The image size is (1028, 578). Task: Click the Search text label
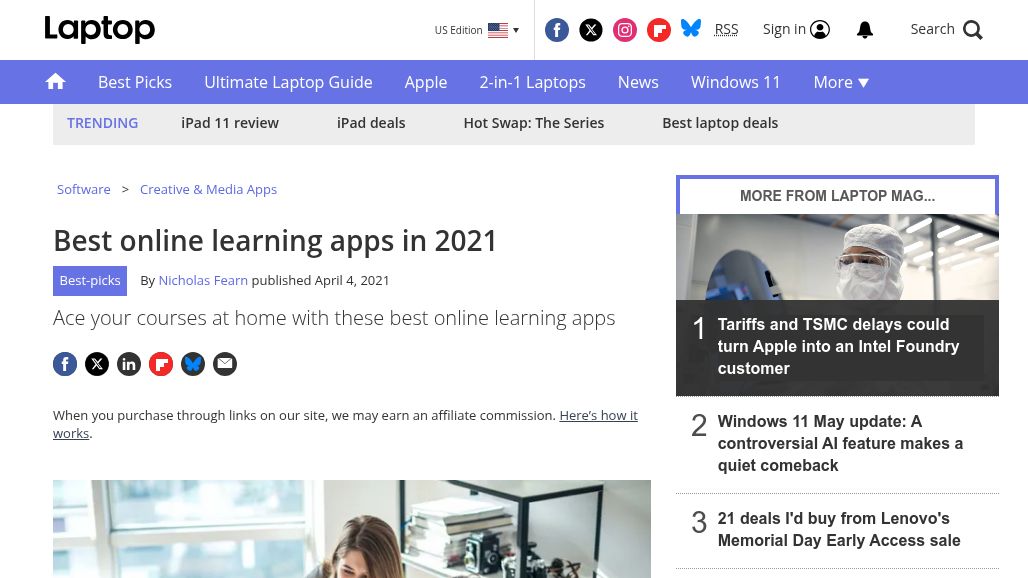[932, 29]
